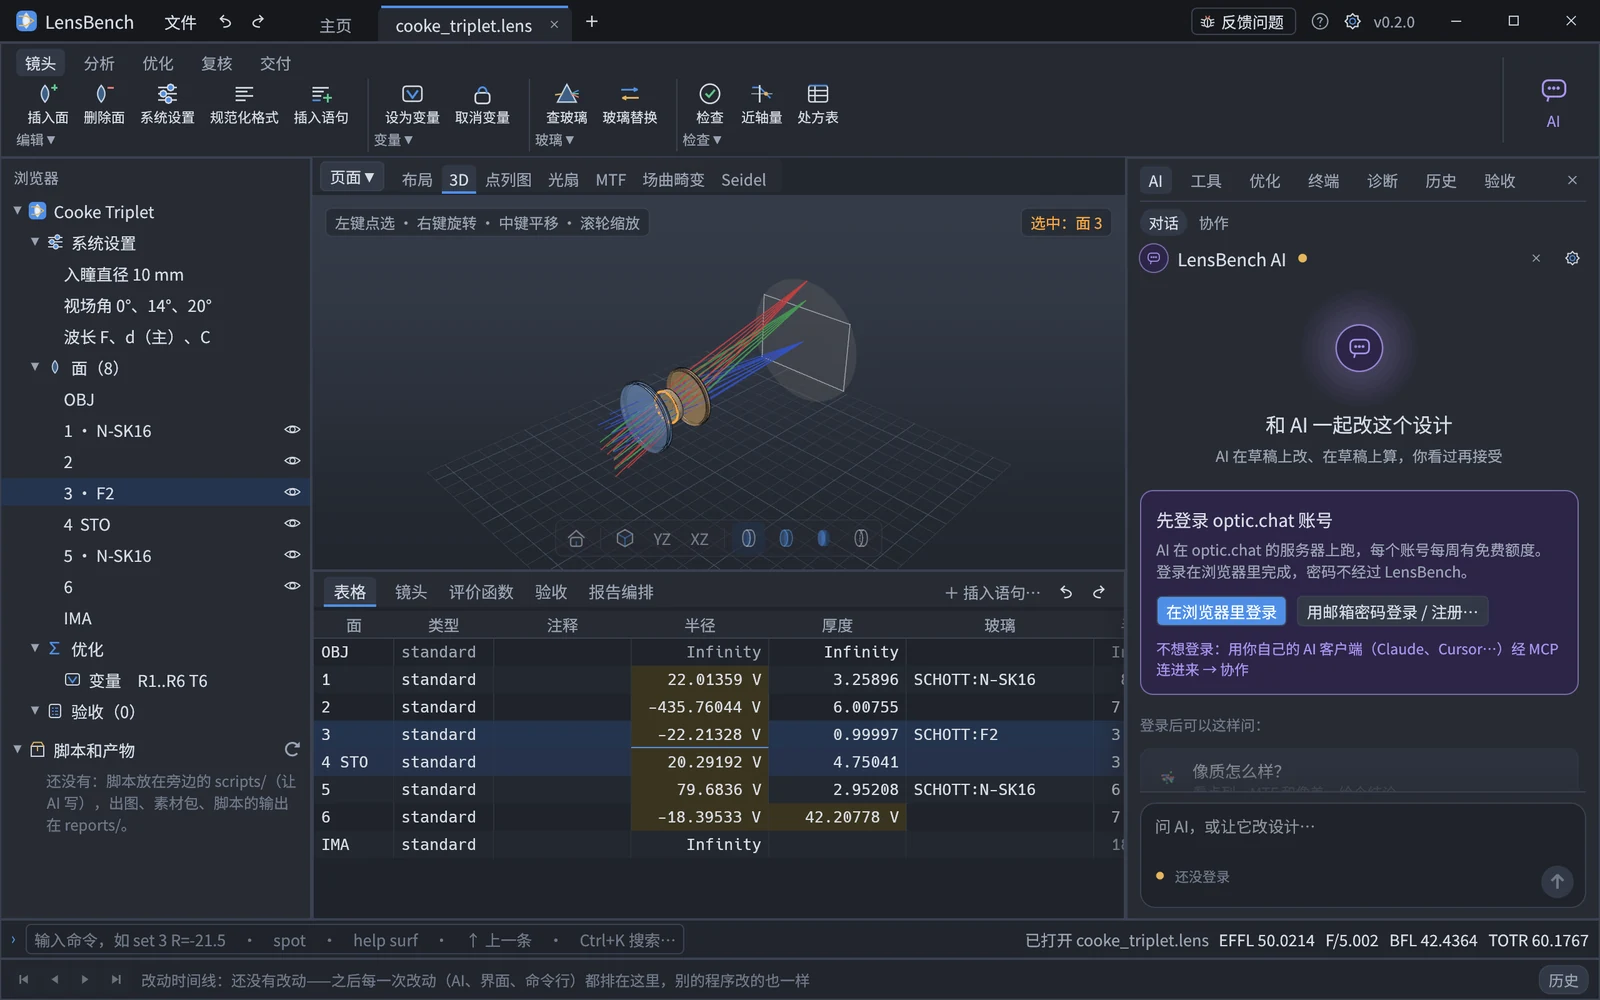Hide surface 3 F2 via eye icon
This screenshot has height=1000, width=1600.
[x=292, y=492]
